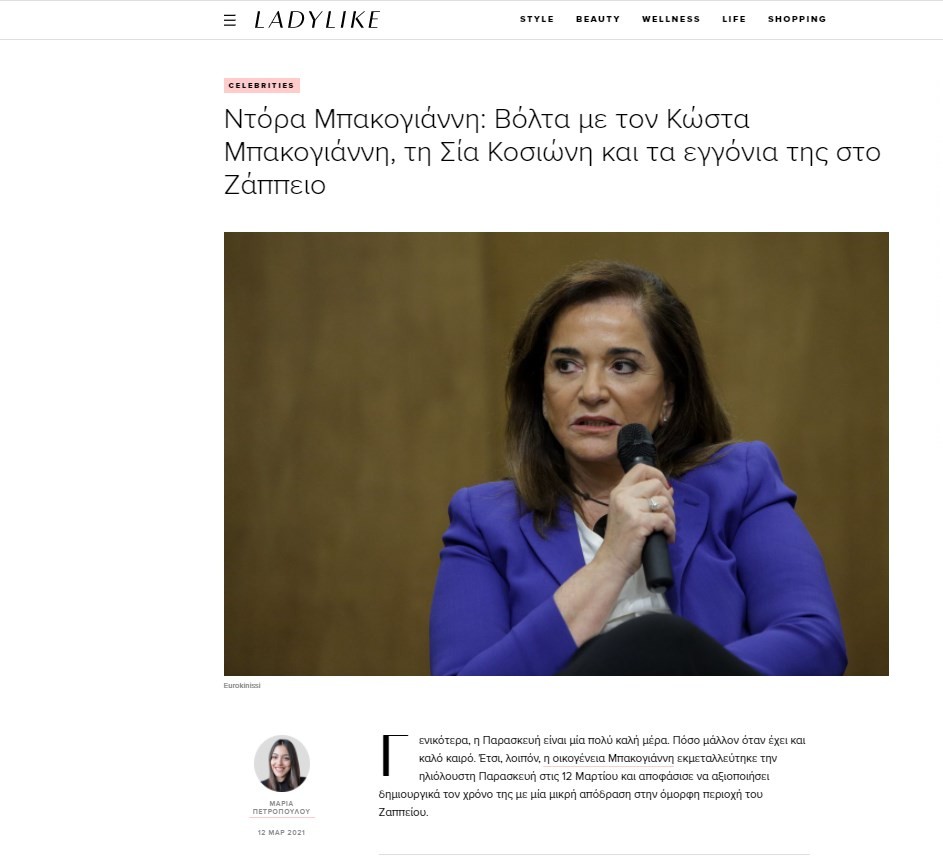Click the drop cap letter Γ

pos(395,755)
